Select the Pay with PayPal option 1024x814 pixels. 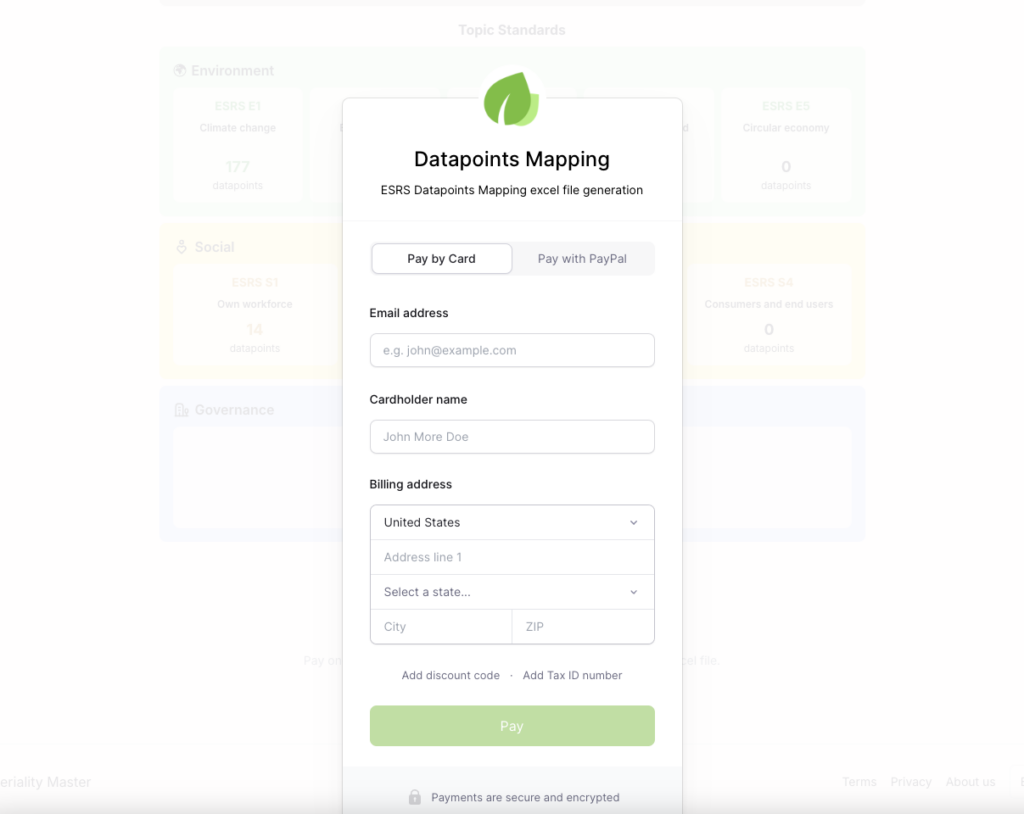click(x=582, y=258)
